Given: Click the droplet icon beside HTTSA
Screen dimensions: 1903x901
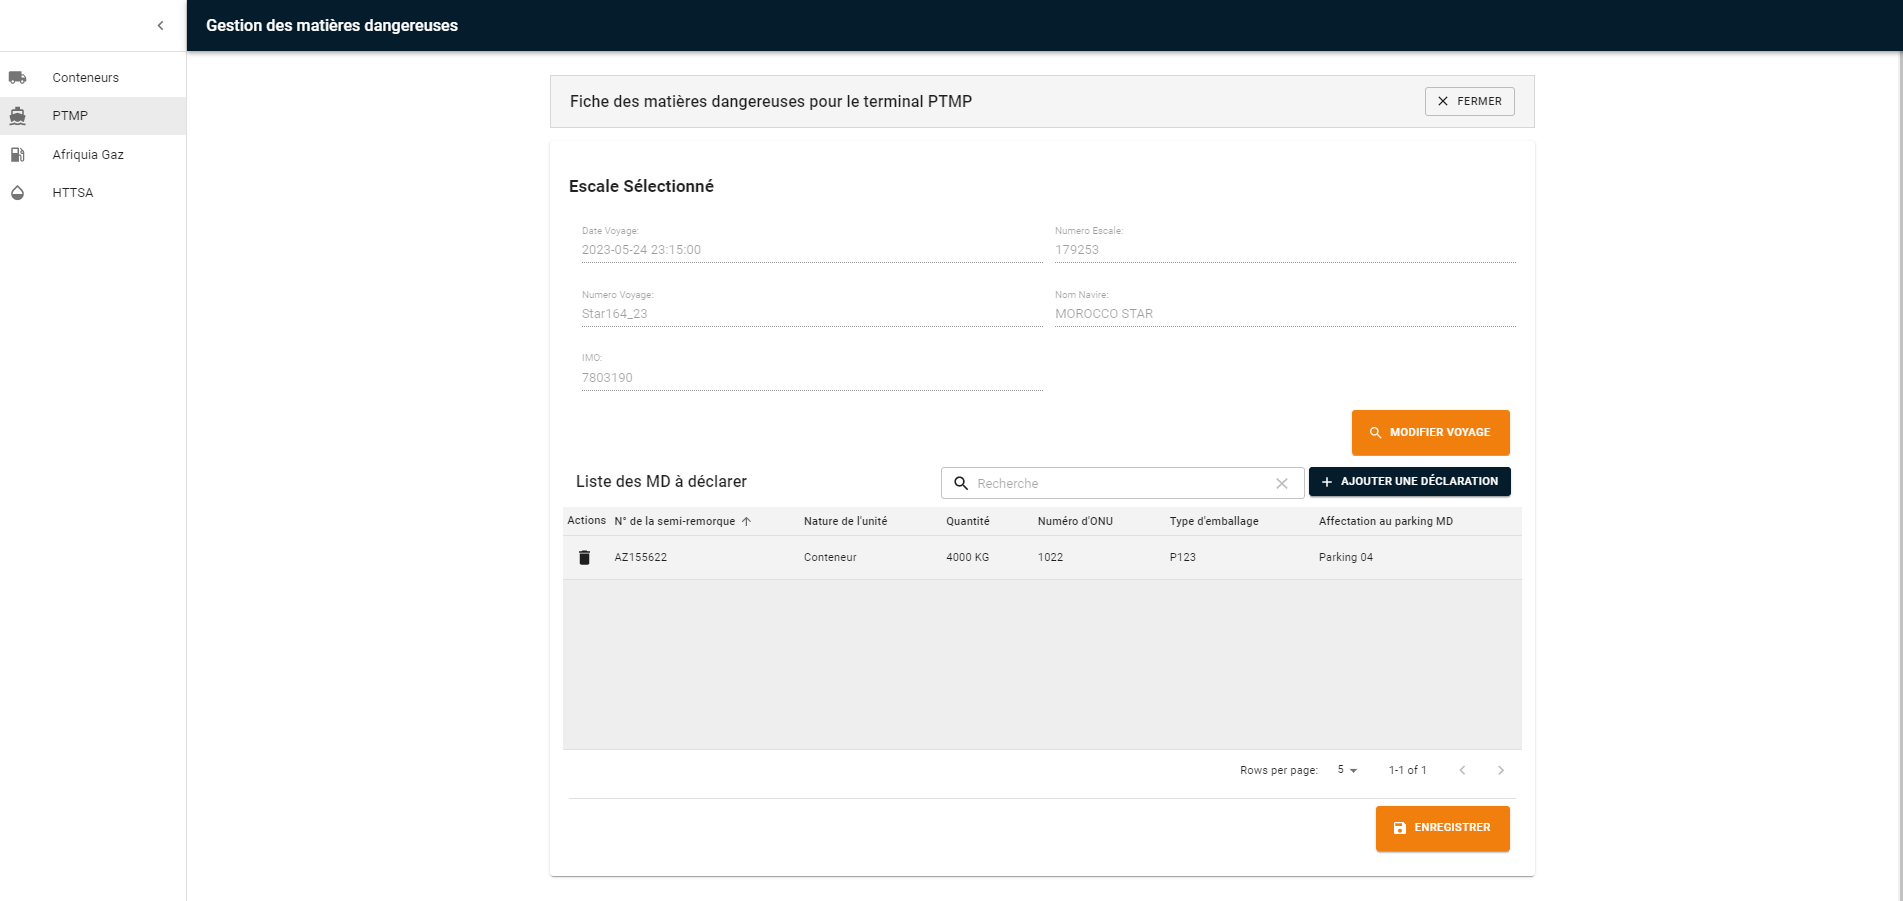Looking at the screenshot, I should [x=18, y=193].
